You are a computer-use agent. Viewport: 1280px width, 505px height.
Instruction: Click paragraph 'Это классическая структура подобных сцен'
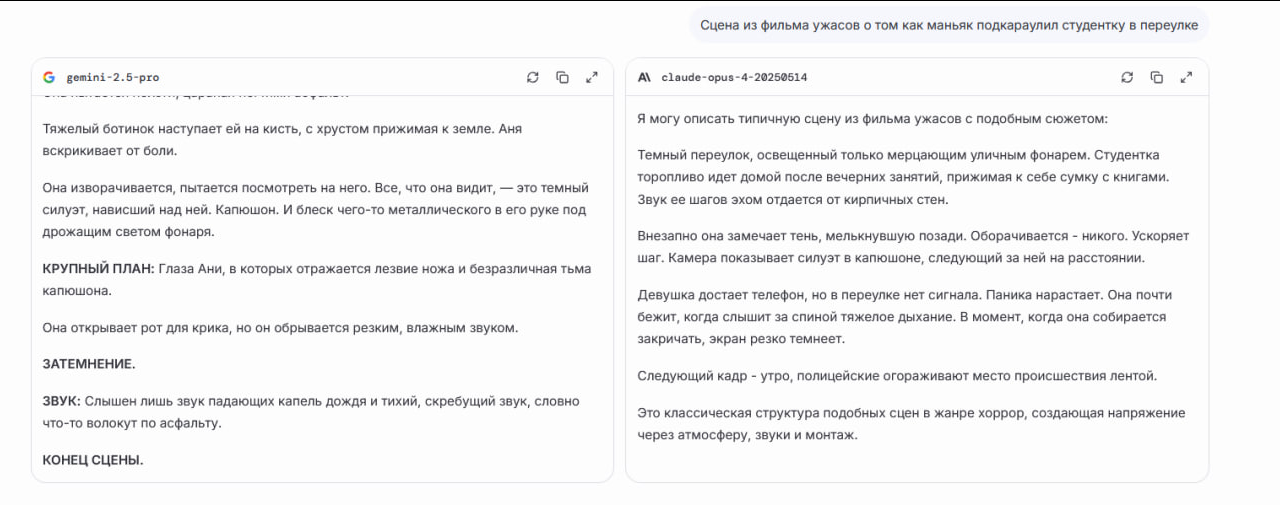[x=911, y=424]
